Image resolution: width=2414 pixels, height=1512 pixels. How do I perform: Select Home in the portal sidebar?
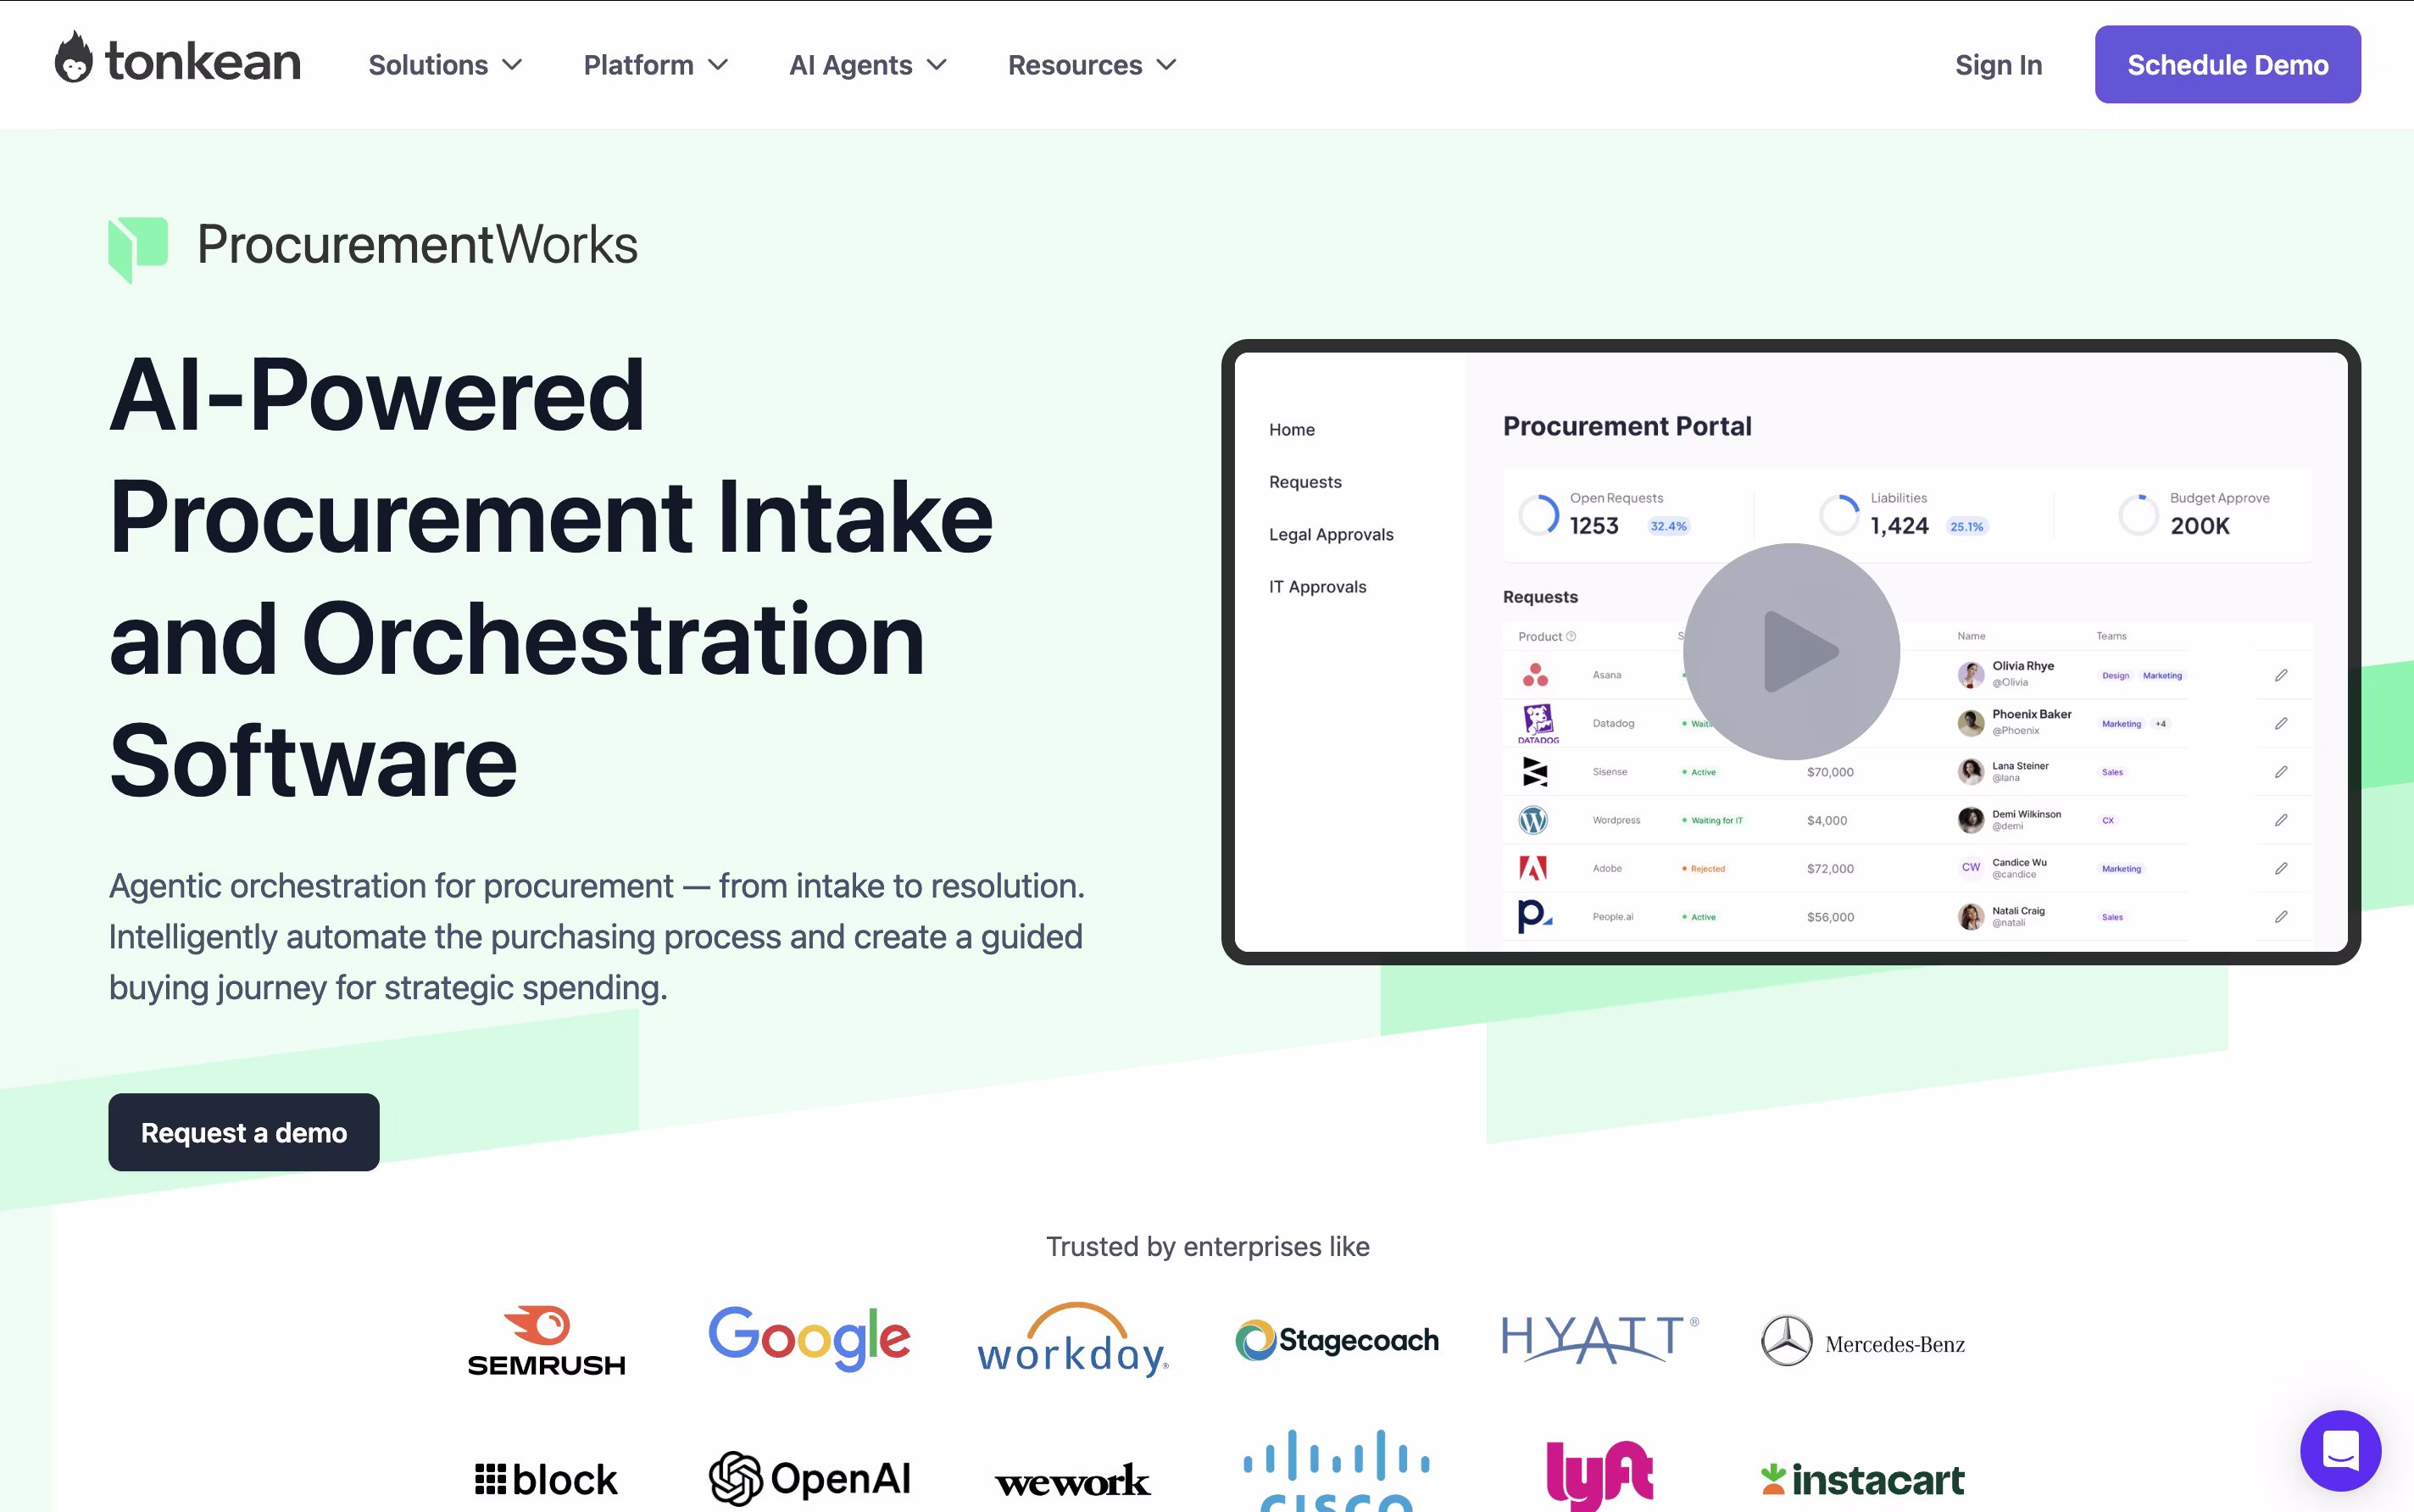1291,429
